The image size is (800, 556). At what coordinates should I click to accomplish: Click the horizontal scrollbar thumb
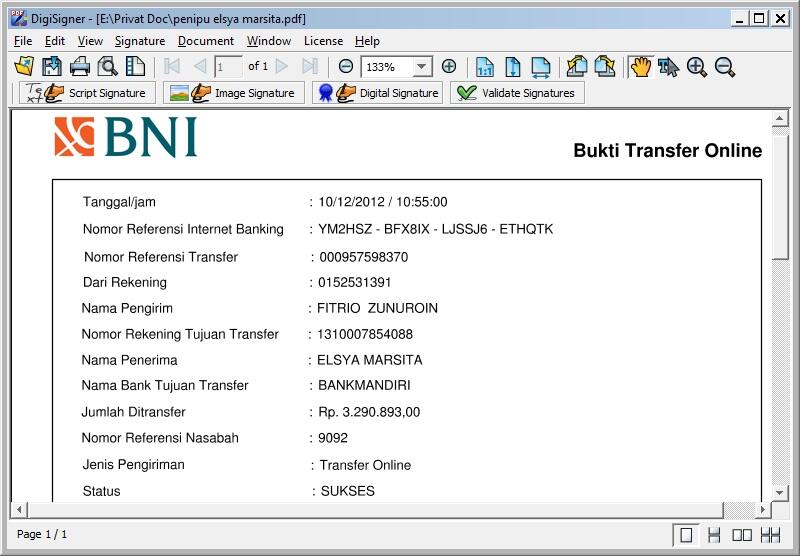(376, 510)
